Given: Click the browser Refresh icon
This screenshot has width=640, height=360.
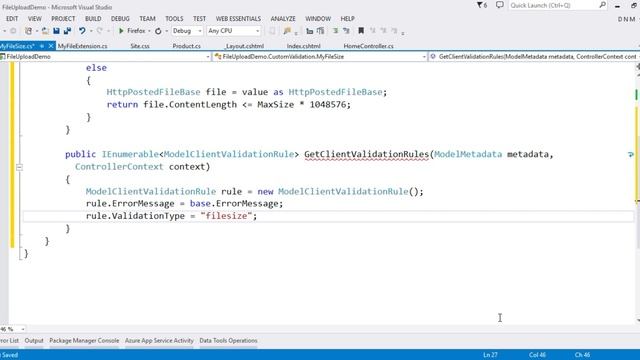Looking at the screenshot, I should click(158, 31).
